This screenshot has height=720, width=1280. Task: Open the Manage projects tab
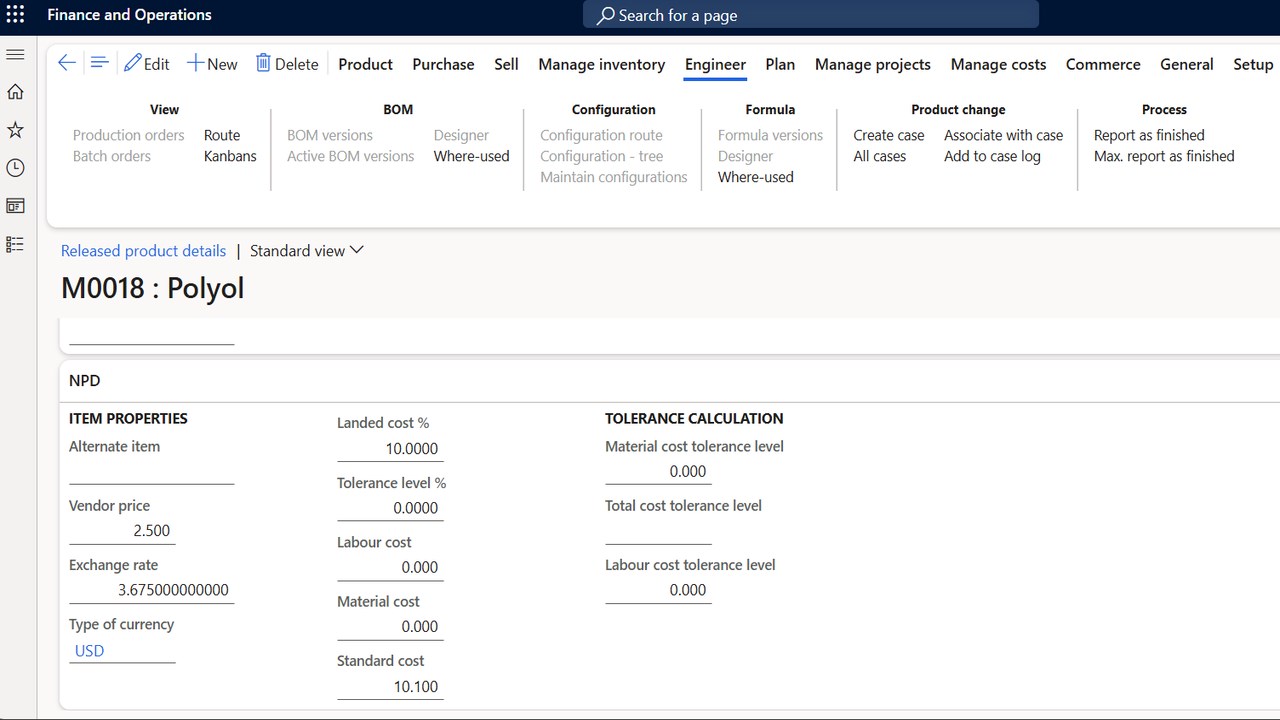click(x=872, y=64)
